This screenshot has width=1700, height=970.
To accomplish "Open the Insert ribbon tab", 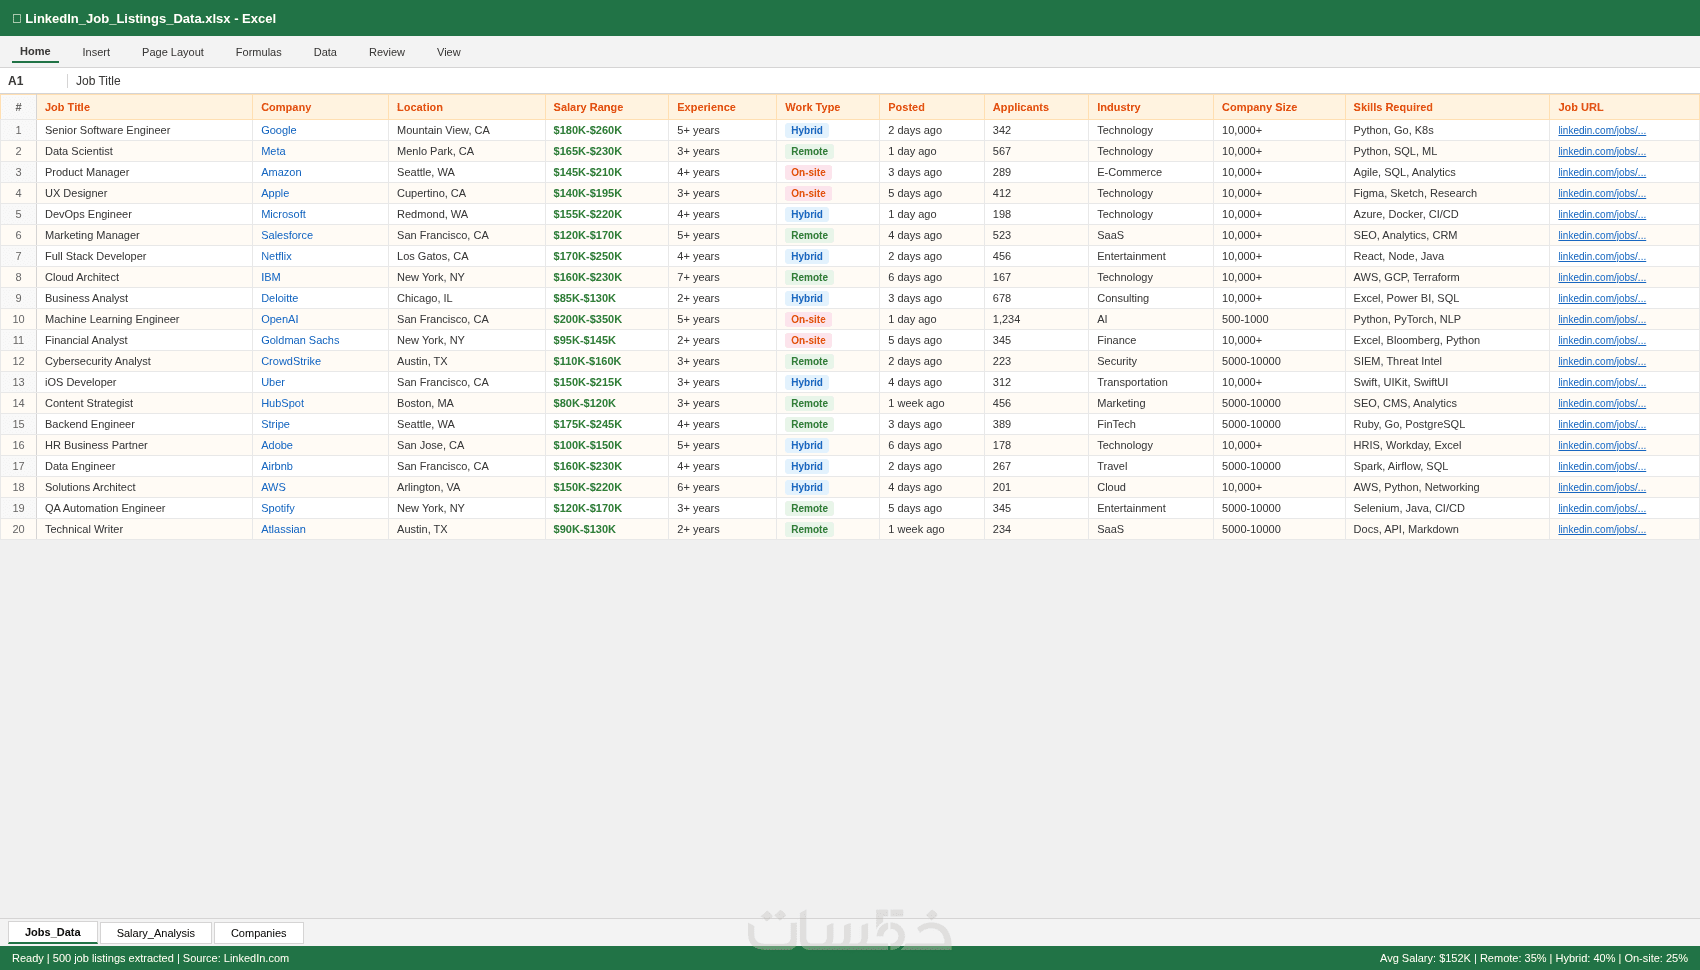I will click(96, 52).
